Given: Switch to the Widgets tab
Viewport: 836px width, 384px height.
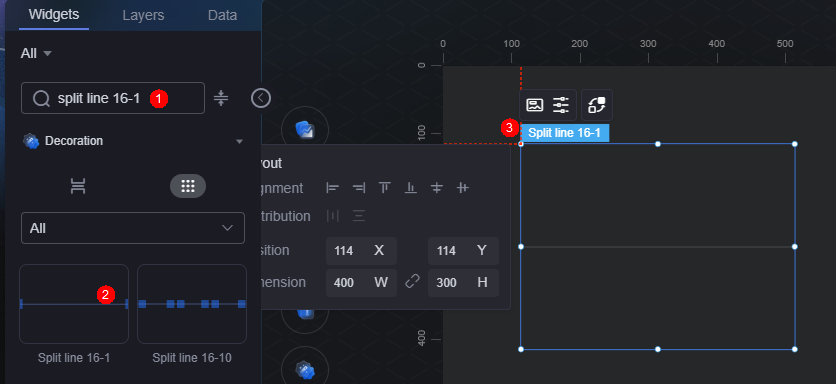Looking at the screenshot, I should tap(54, 14).
